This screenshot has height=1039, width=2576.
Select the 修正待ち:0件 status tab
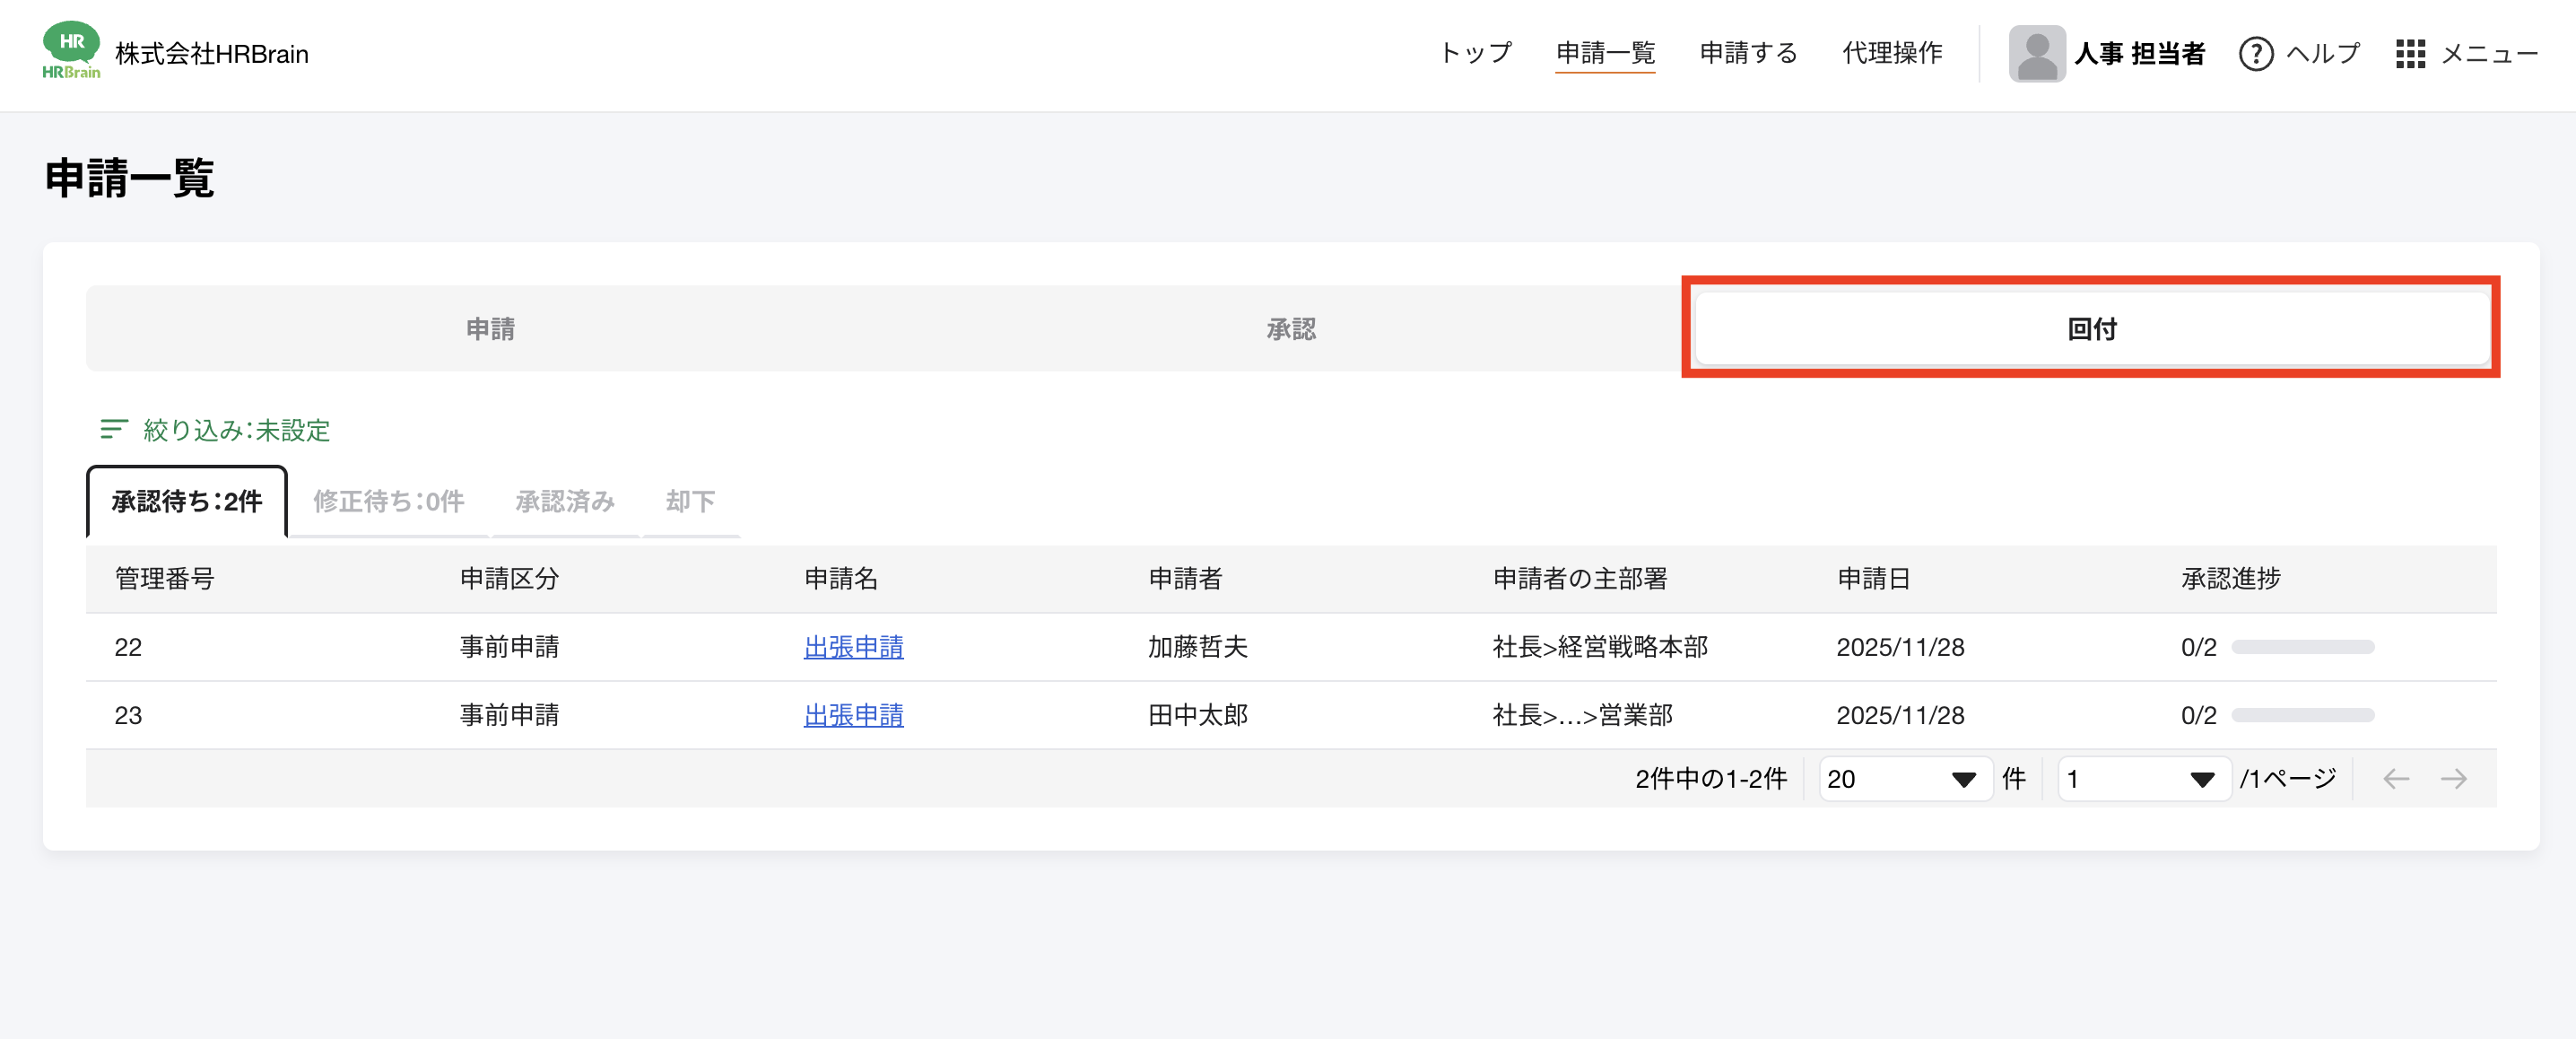(388, 501)
